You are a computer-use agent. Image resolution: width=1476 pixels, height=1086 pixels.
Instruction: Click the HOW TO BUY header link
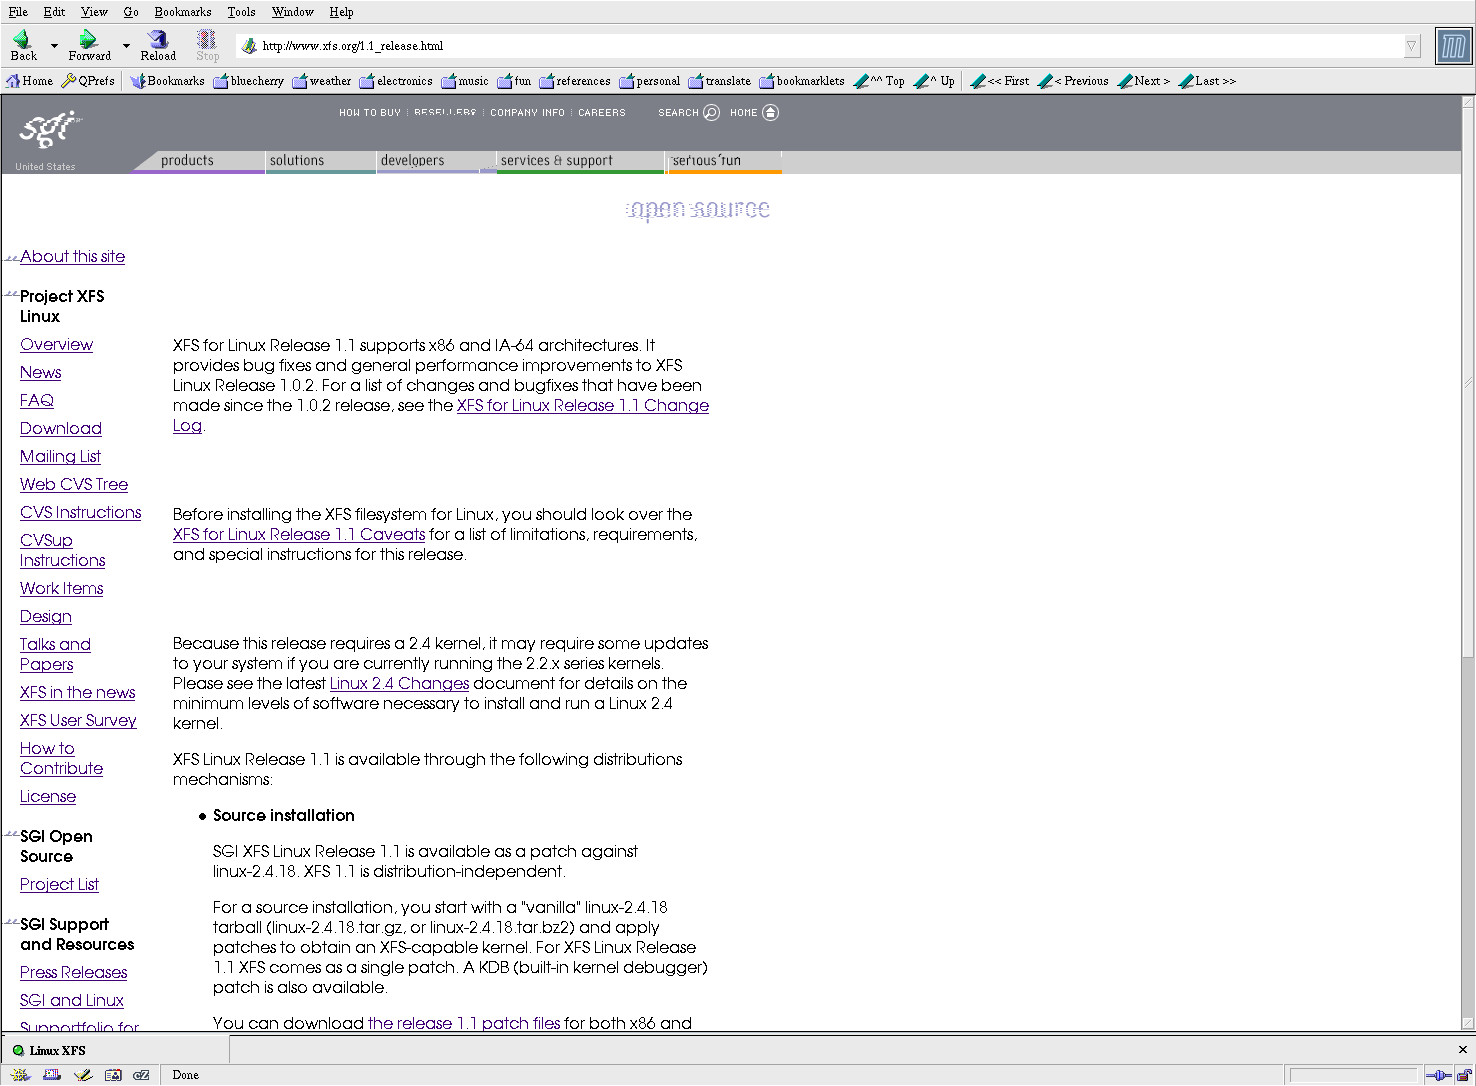click(x=369, y=112)
